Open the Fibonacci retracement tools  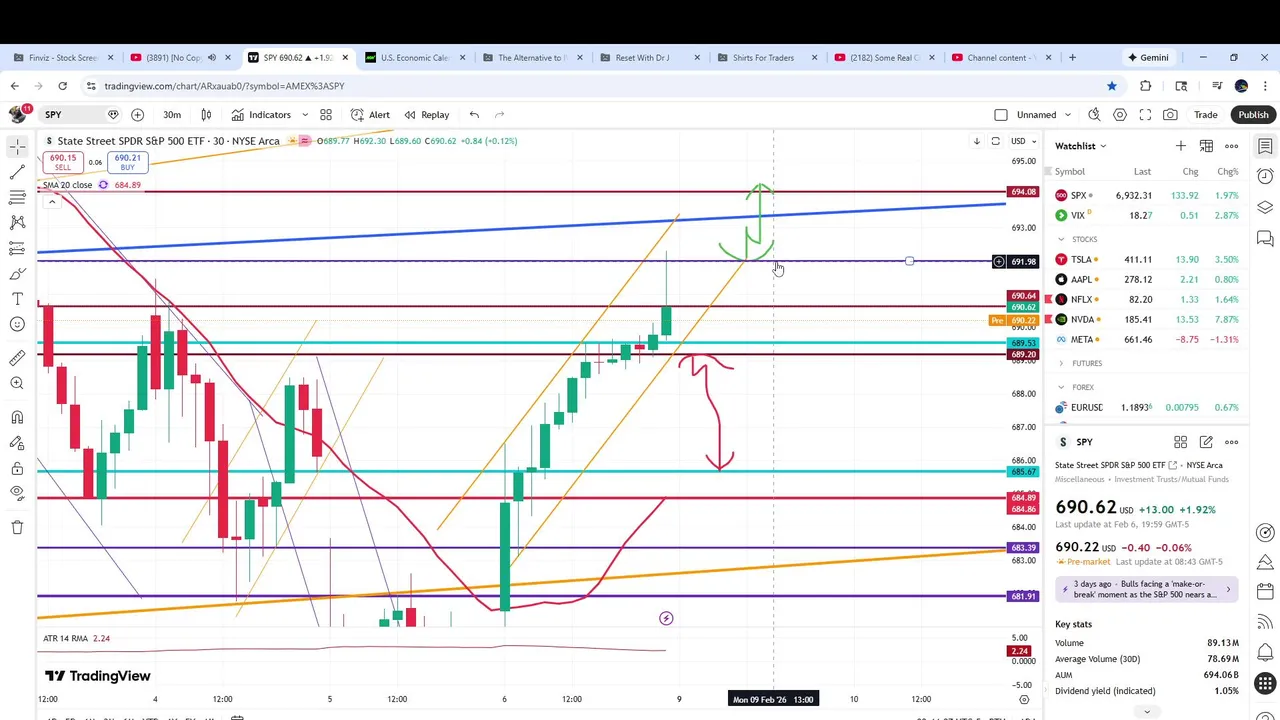click(x=17, y=198)
